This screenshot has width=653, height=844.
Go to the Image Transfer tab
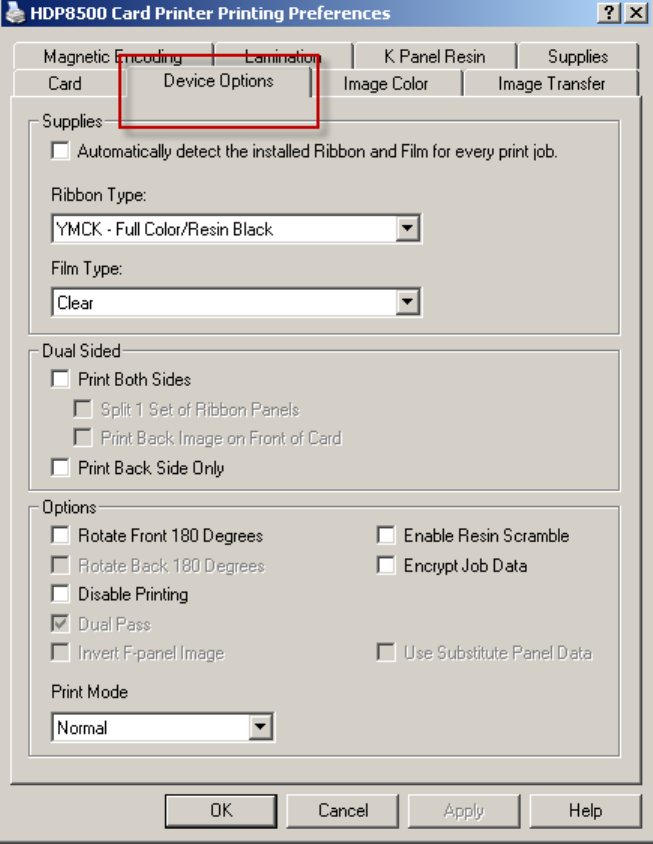coord(551,83)
